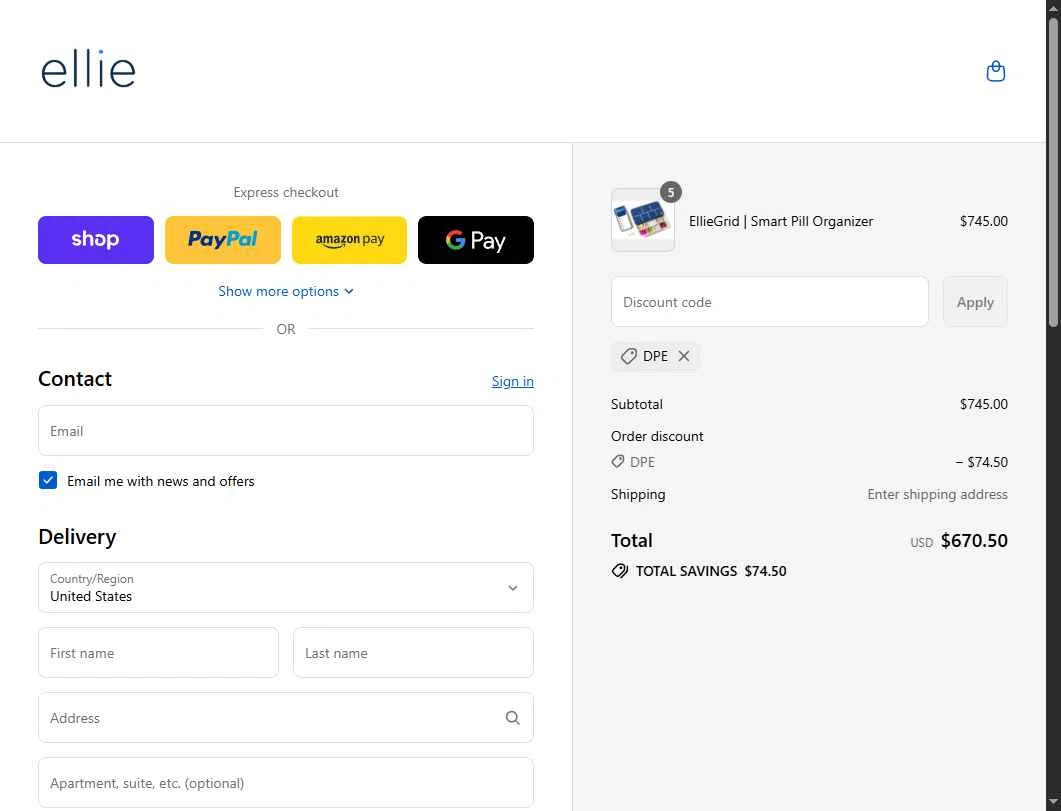Click the Enter shipping address text
1061x811 pixels.
coord(937,494)
